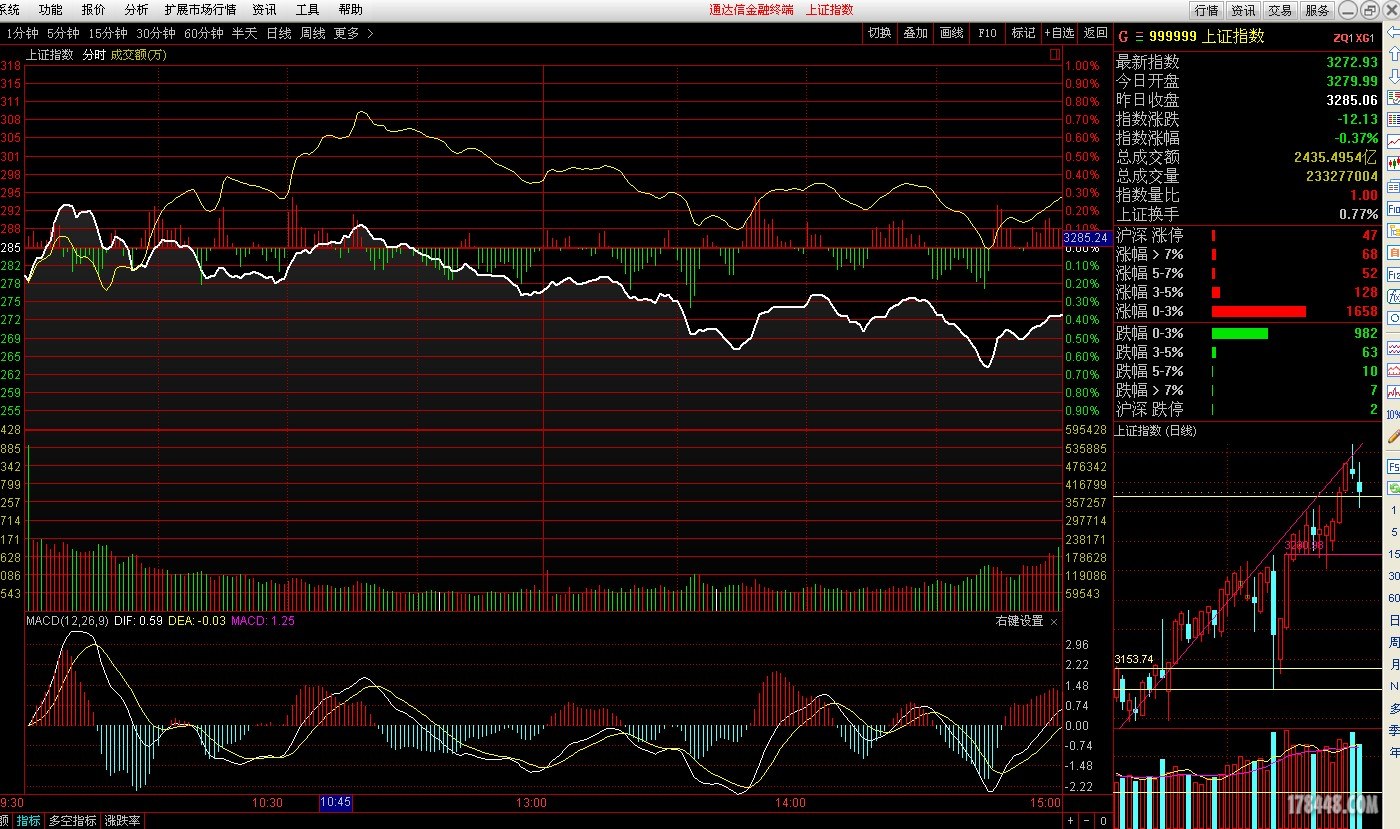
Task: Open the candlestick chart icon in right sidebar
Action: 1393,163
